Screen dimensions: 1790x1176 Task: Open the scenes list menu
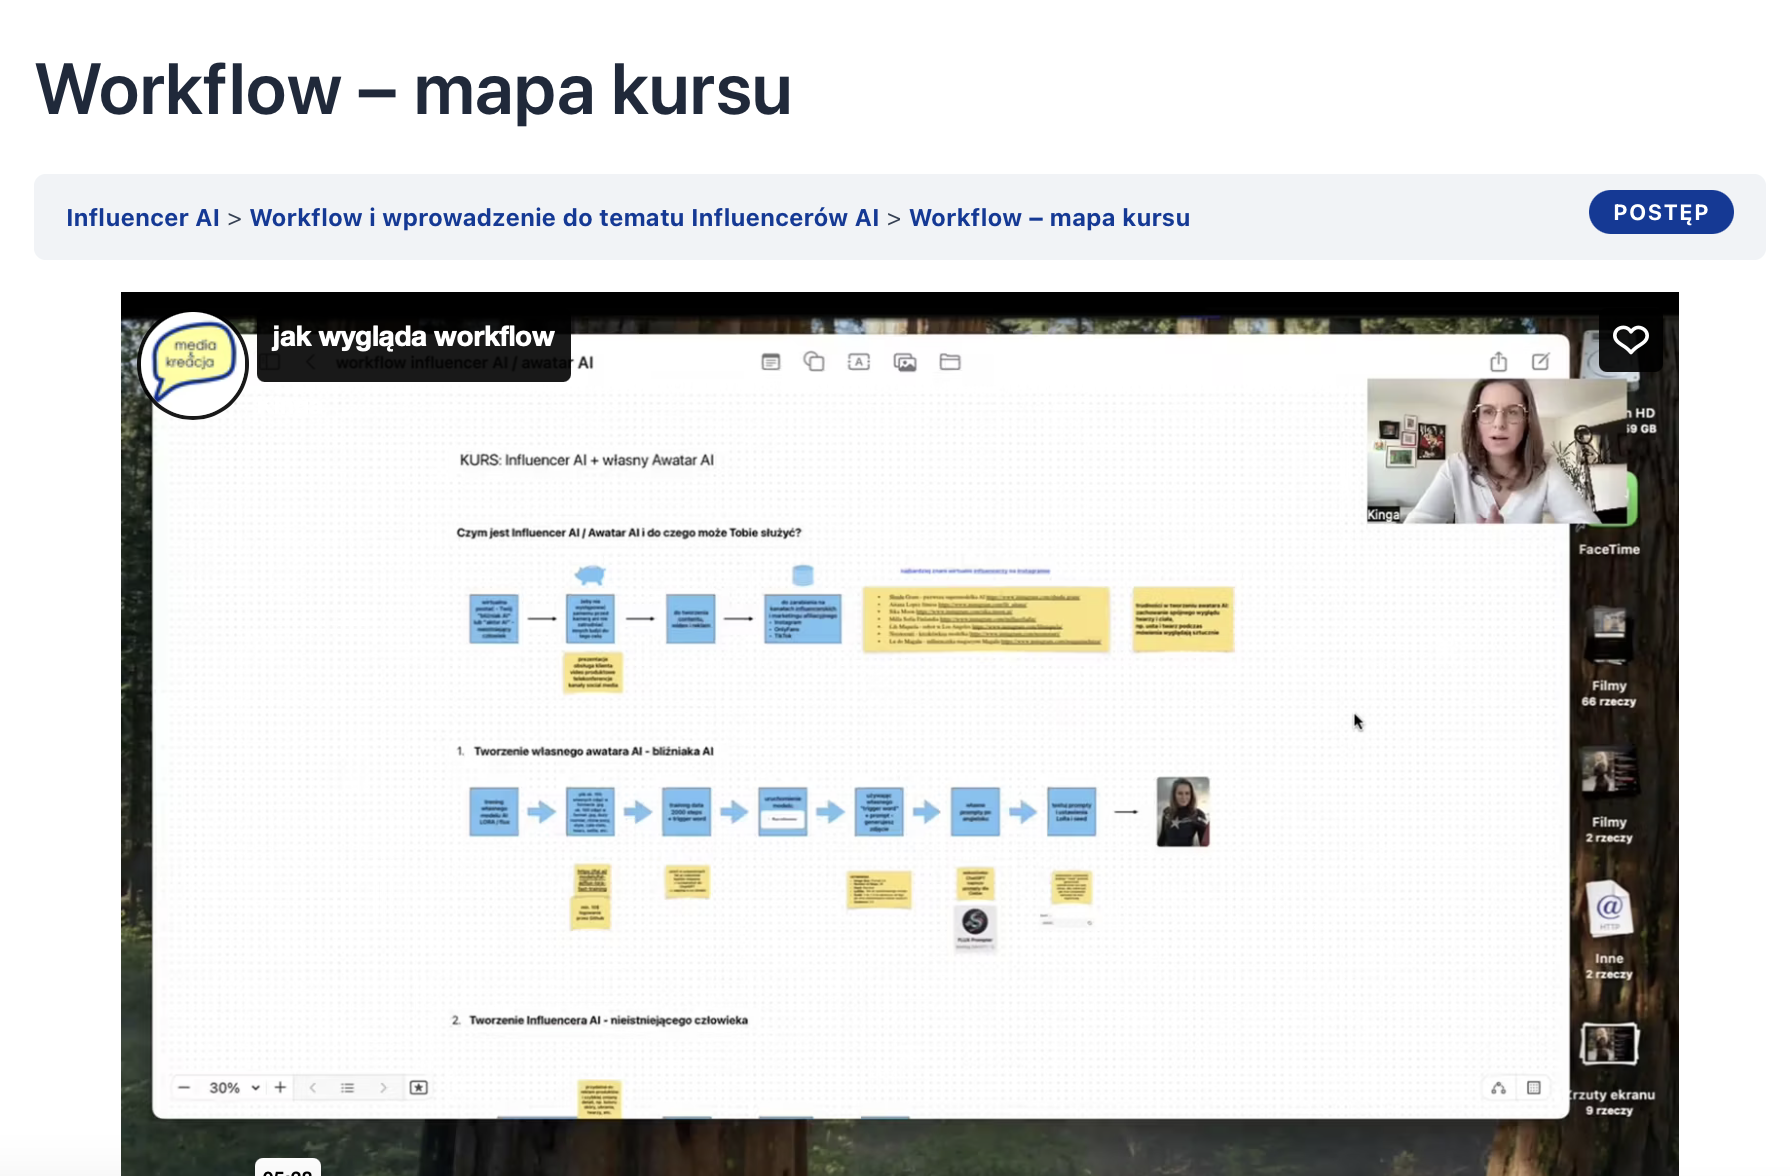click(347, 1088)
